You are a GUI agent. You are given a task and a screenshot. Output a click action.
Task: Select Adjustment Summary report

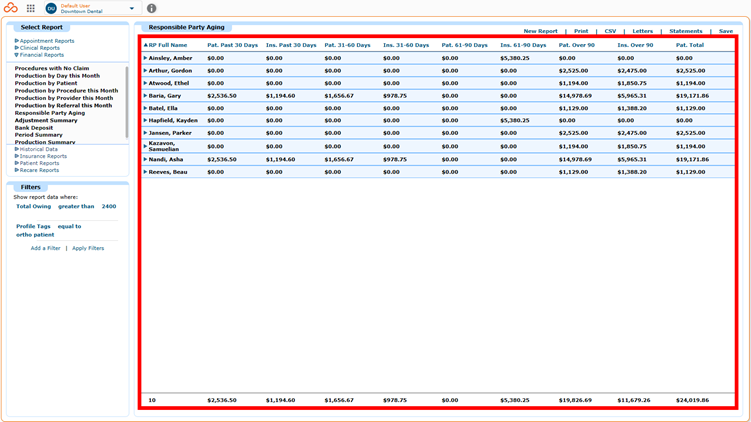(x=46, y=121)
